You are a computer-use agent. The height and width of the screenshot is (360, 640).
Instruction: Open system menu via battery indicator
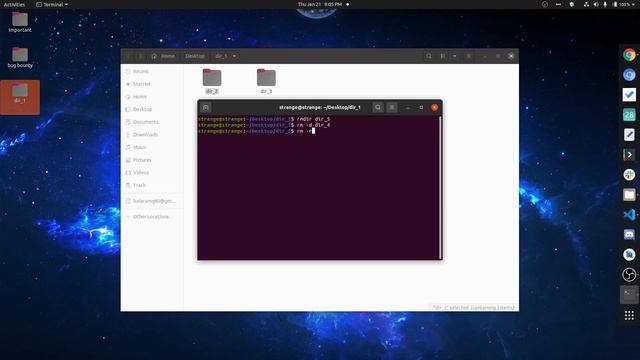tap(624, 4)
